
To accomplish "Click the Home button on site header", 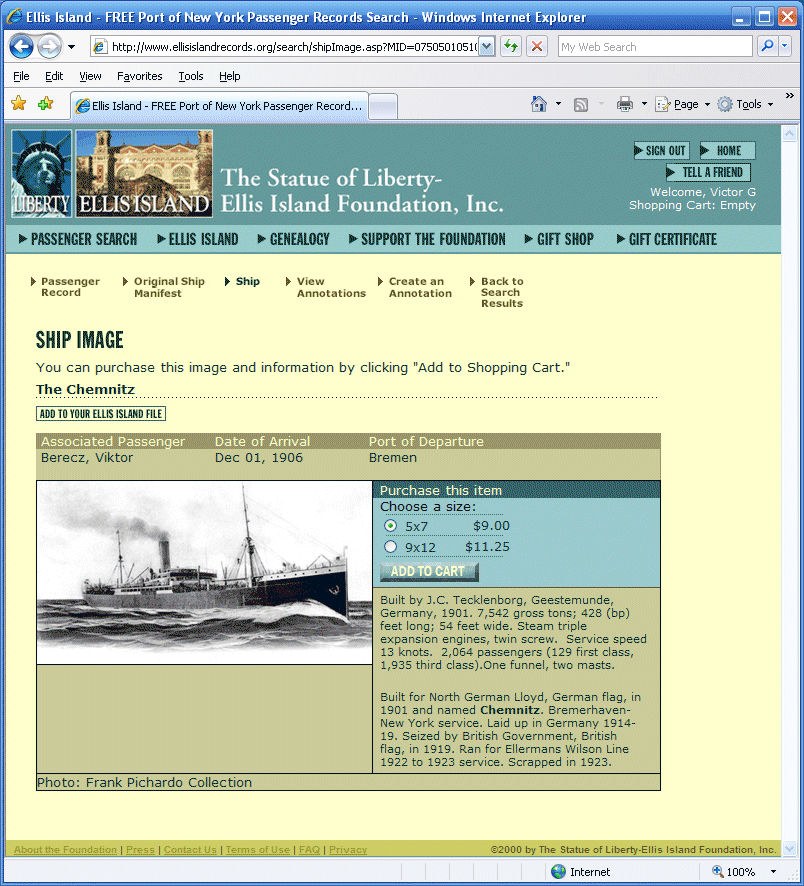I will [727, 151].
